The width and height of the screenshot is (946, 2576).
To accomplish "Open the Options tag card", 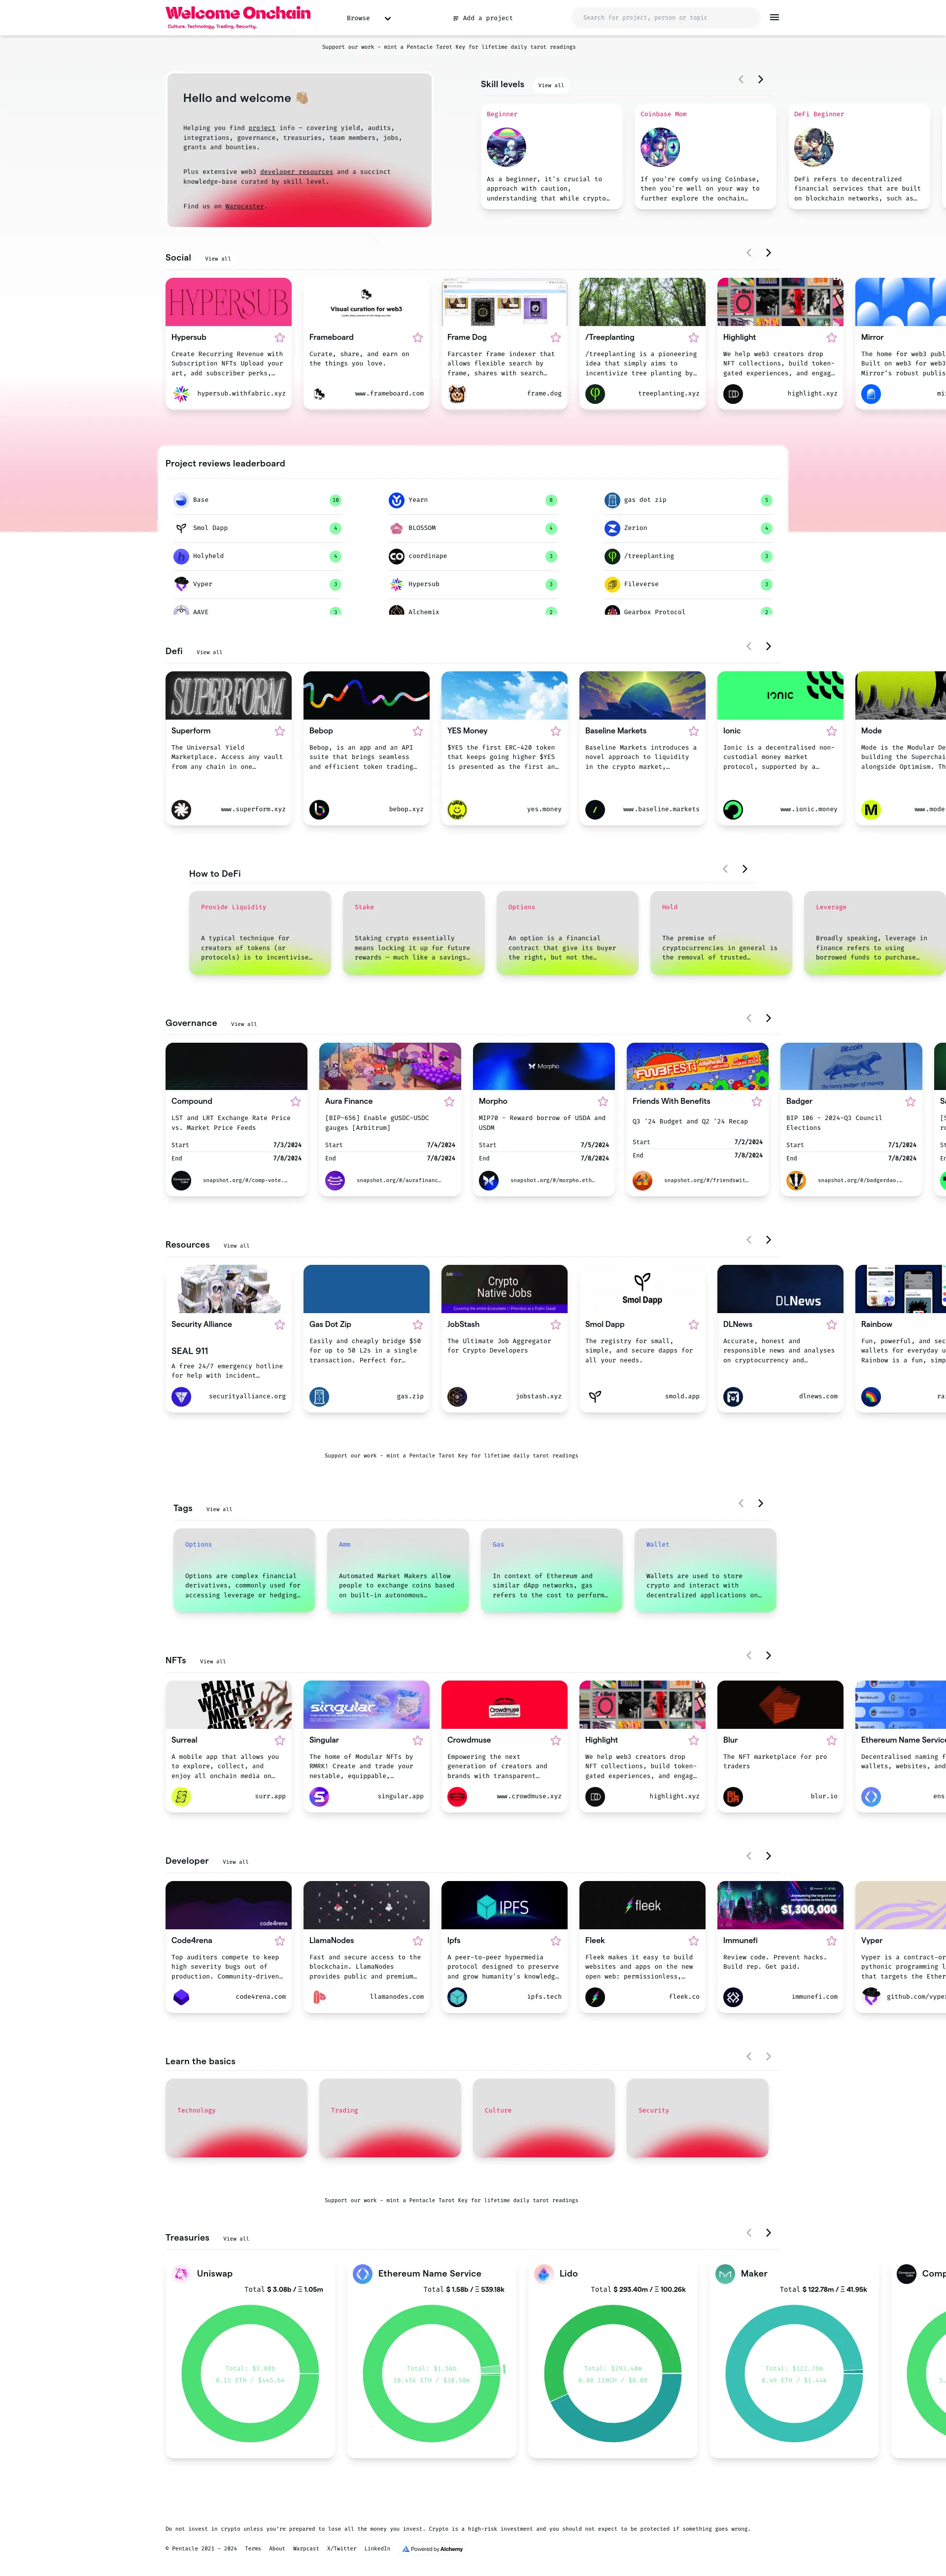I will (x=244, y=1570).
